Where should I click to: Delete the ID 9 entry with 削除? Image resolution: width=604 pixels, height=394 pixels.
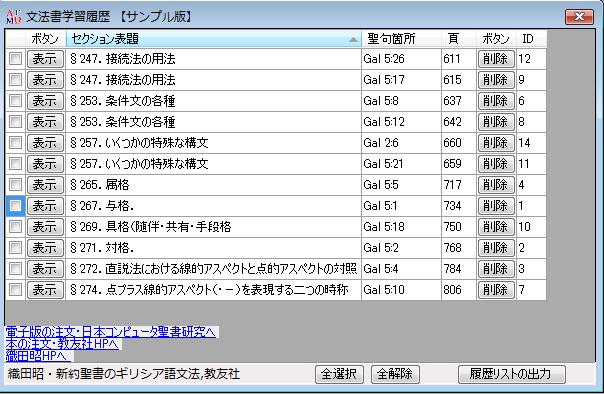[x=496, y=80]
